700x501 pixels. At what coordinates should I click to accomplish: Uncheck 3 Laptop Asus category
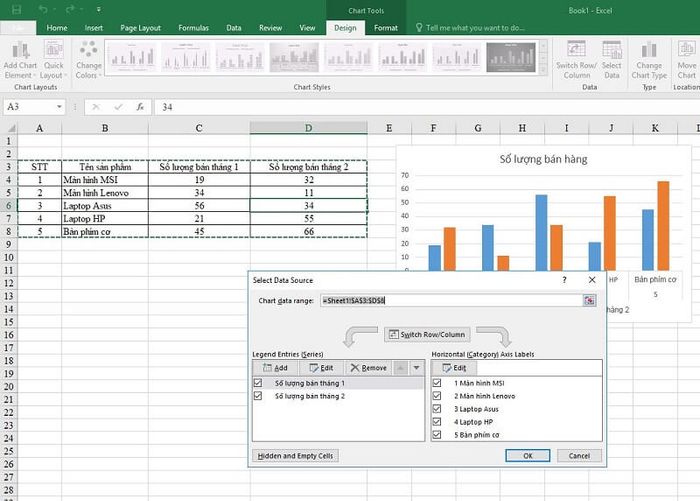coord(437,409)
